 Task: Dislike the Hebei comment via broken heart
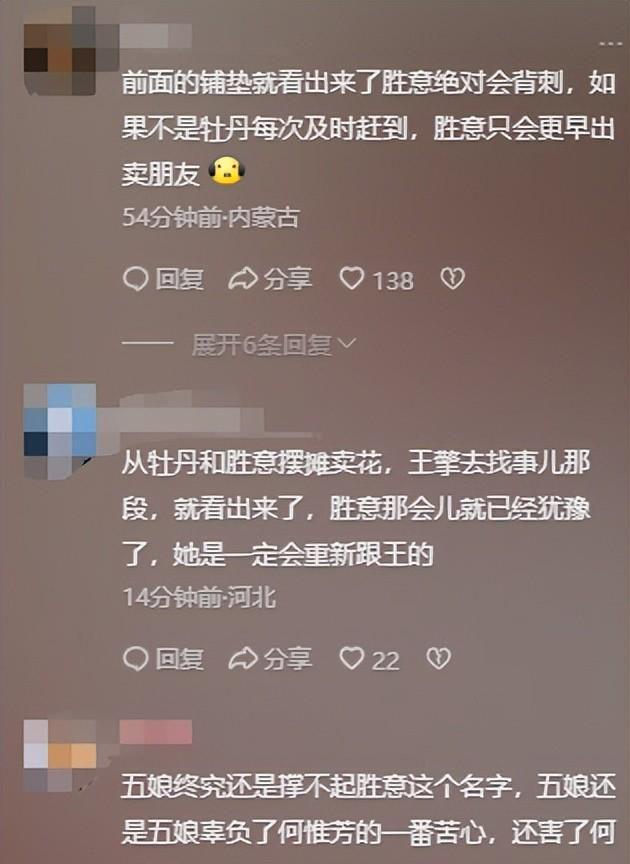click(439, 658)
